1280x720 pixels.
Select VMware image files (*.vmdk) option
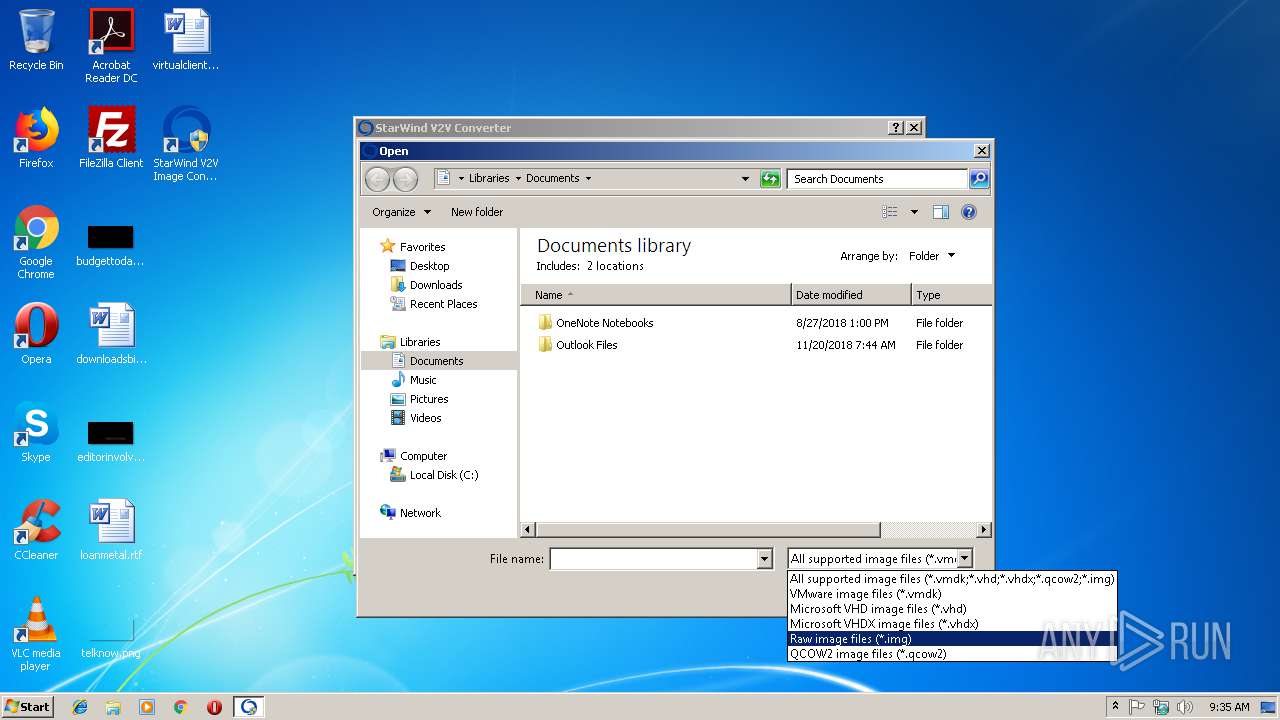point(952,594)
